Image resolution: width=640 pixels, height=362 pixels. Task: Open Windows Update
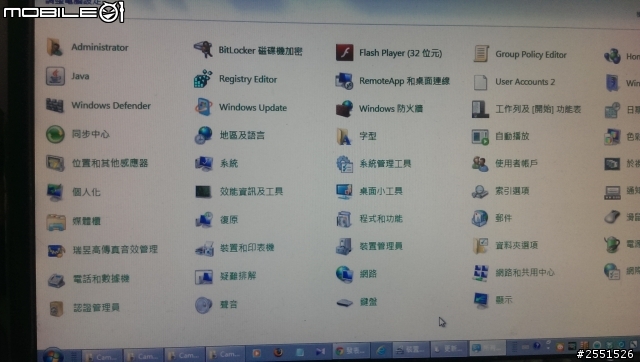click(x=241, y=108)
